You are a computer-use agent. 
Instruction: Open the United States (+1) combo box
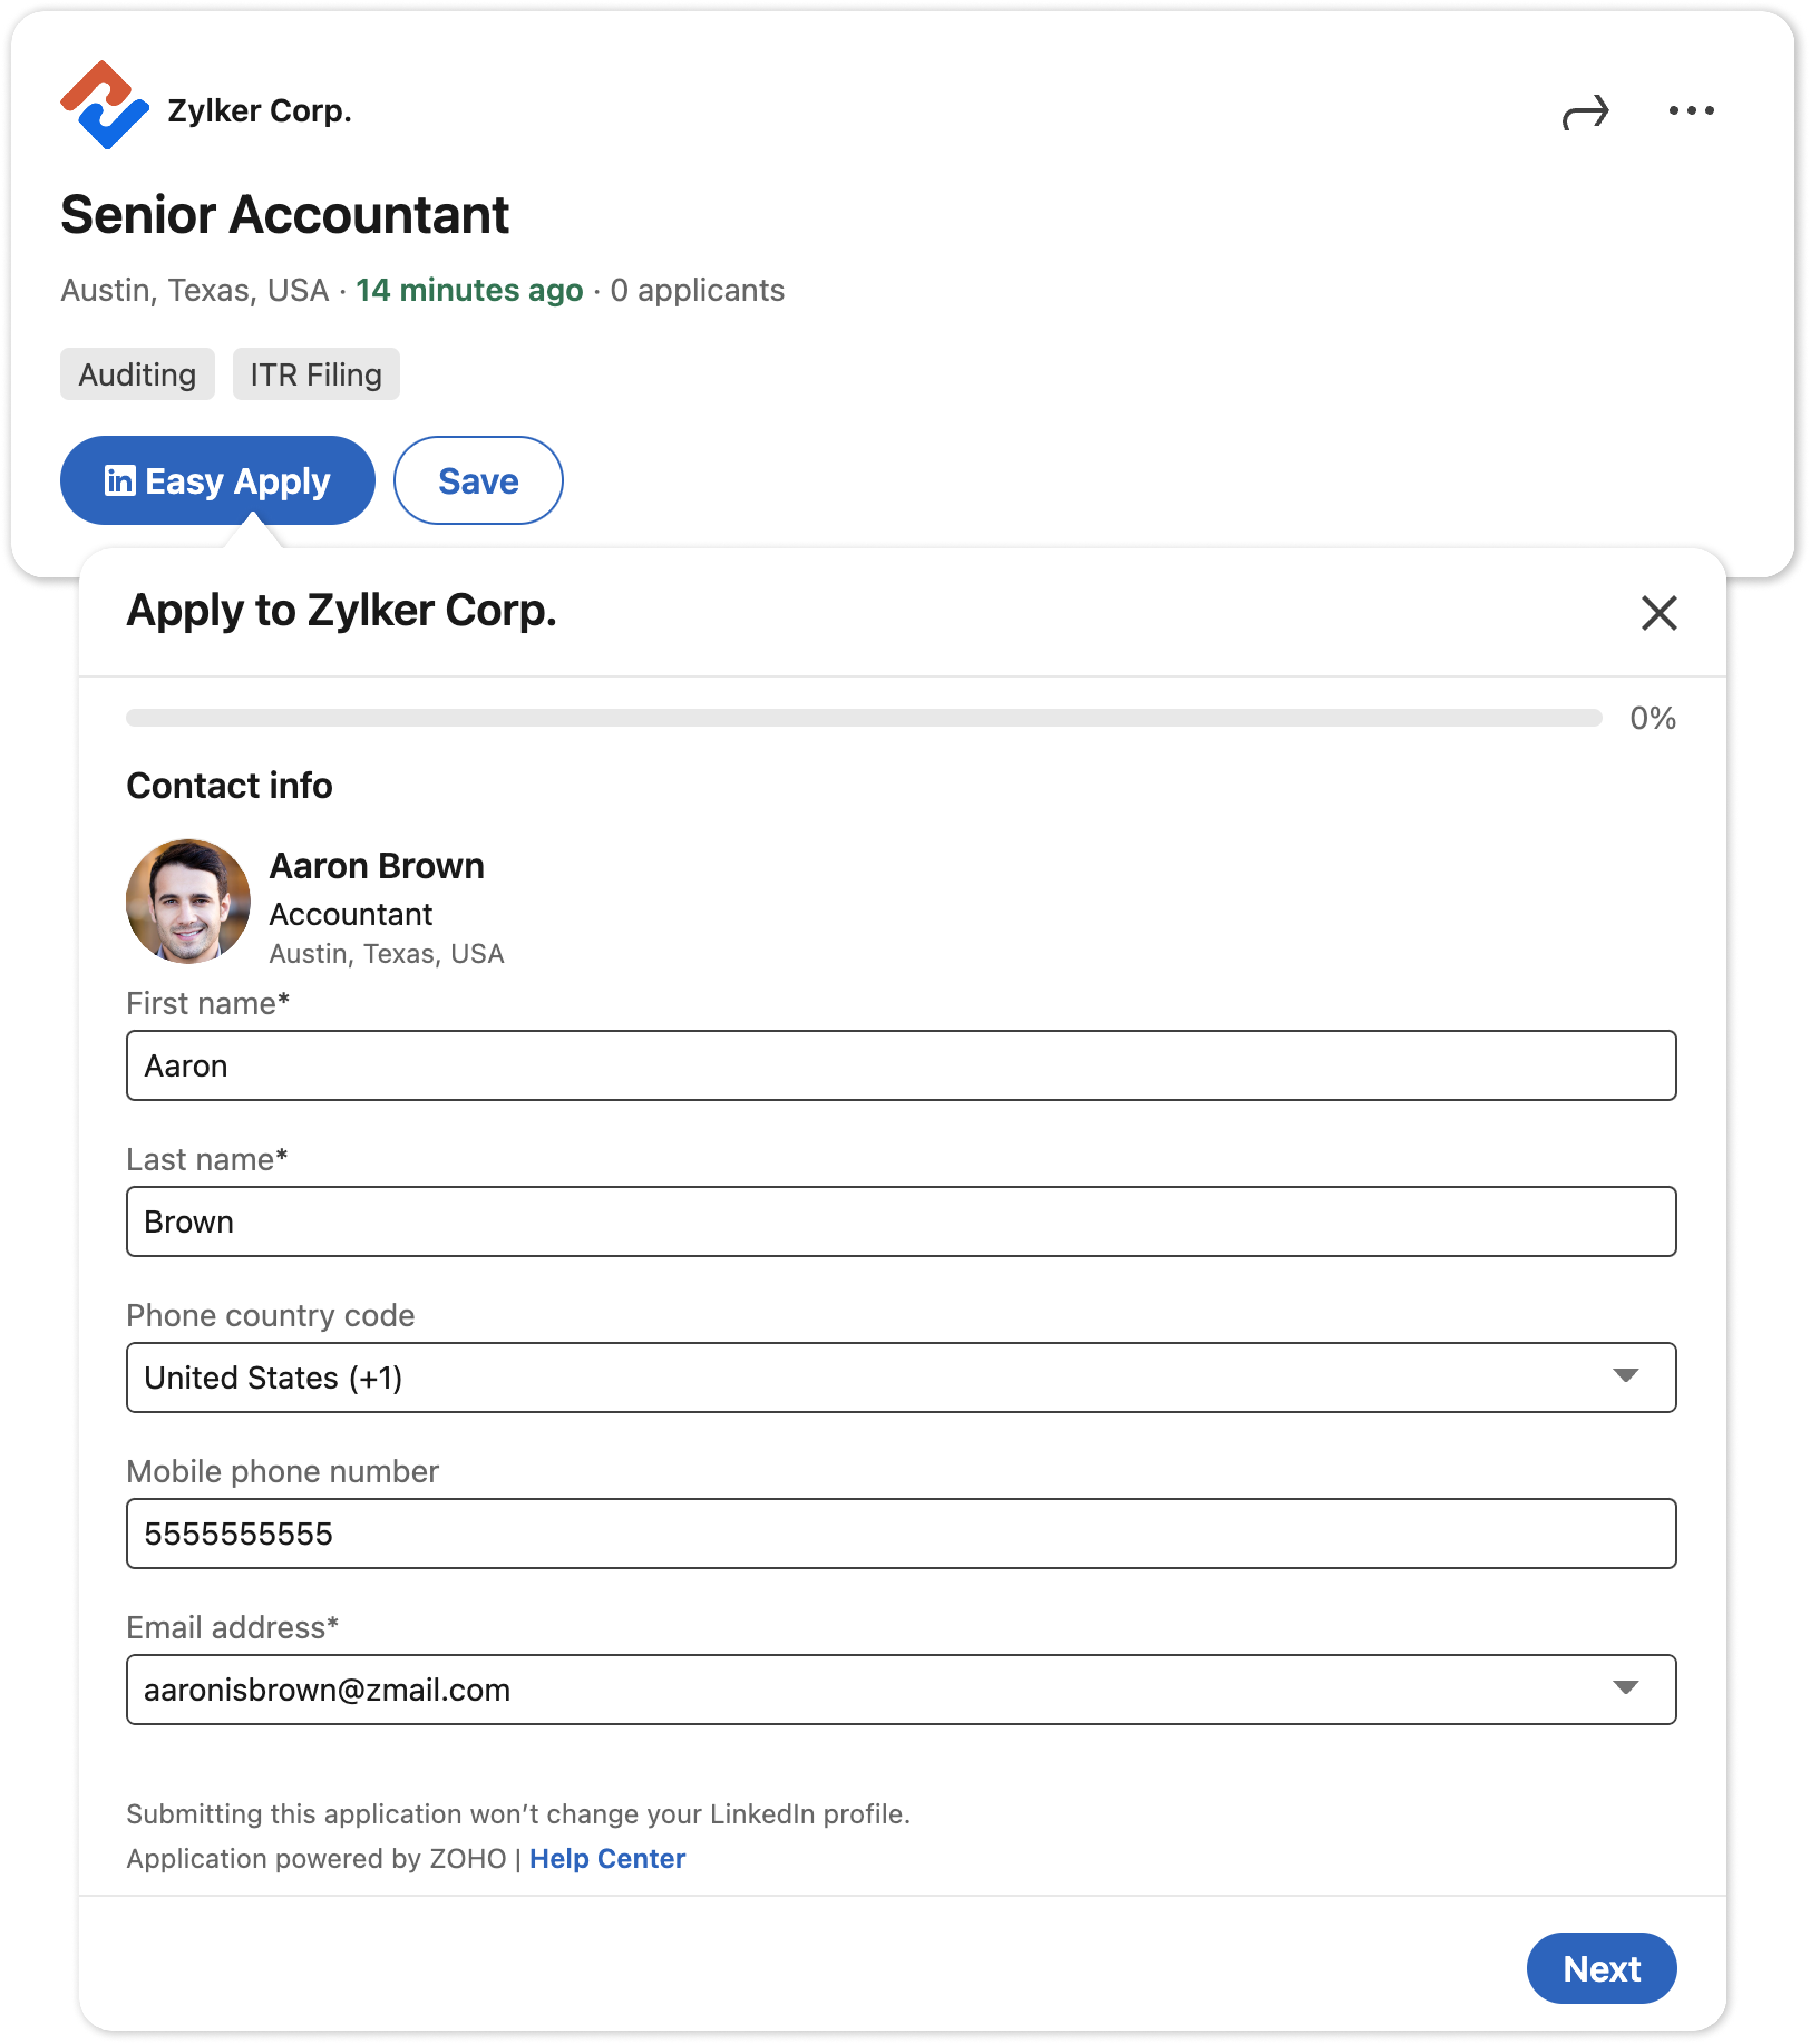point(901,1377)
